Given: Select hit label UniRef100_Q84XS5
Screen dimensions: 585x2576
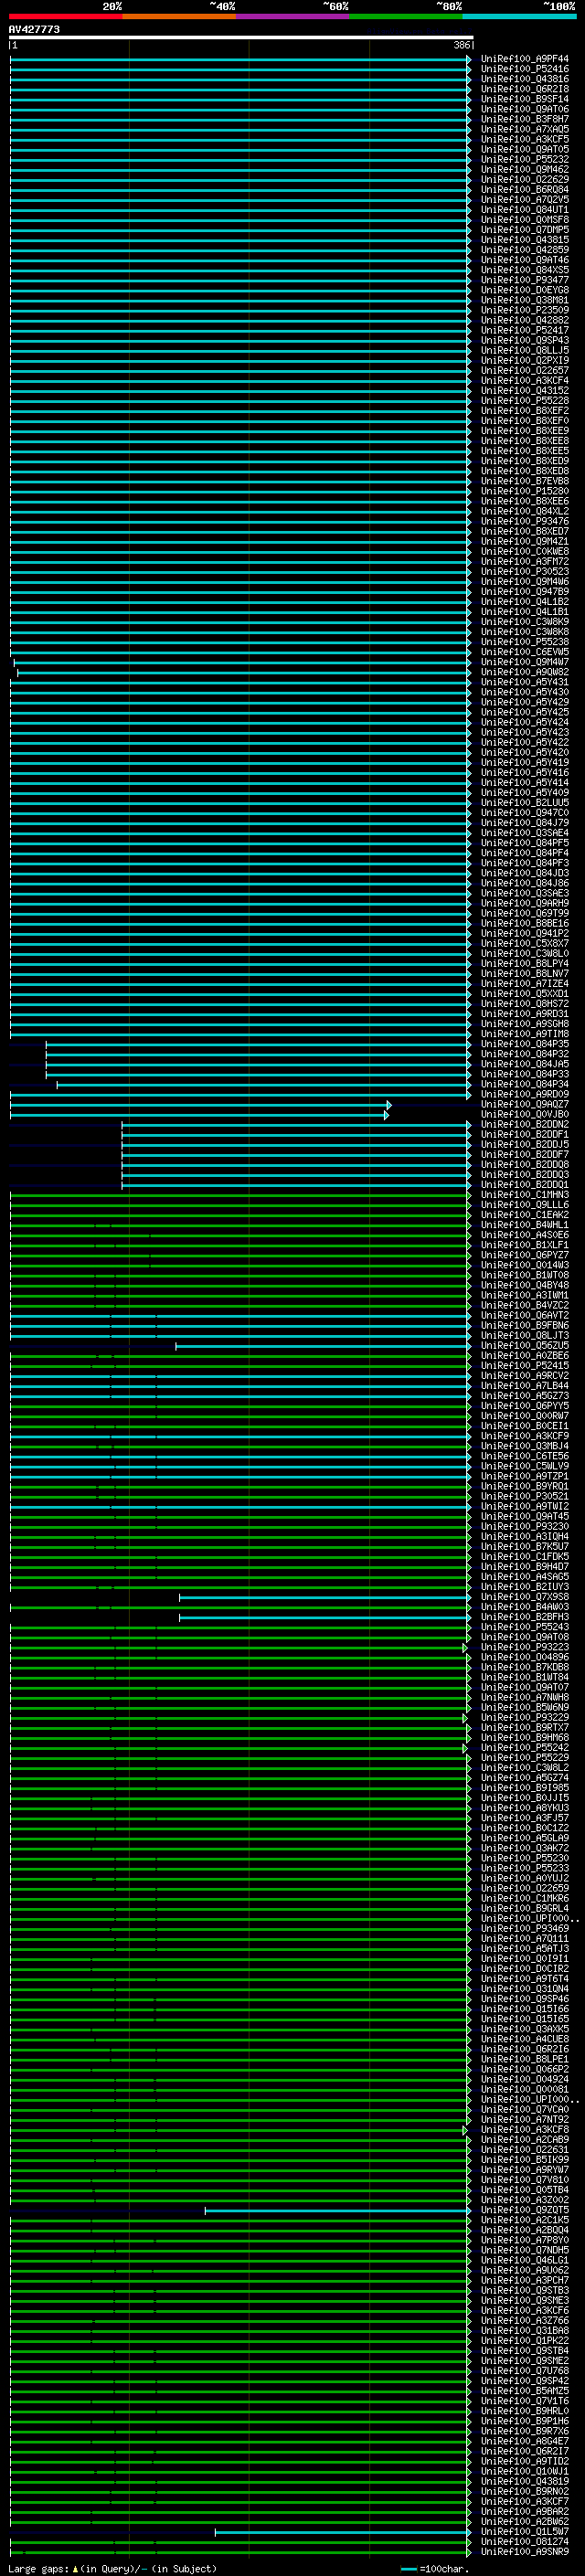Looking at the screenshot, I should tap(525, 270).
